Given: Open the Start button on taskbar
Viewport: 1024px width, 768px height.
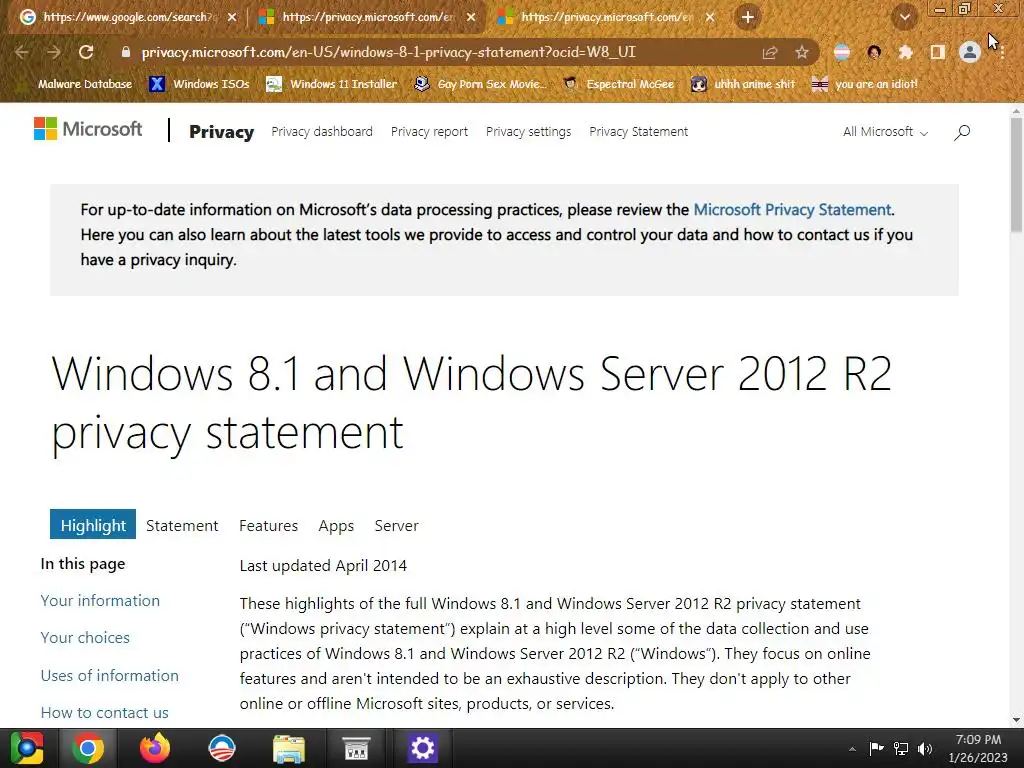Looking at the screenshot, I should tap(26, 748).
